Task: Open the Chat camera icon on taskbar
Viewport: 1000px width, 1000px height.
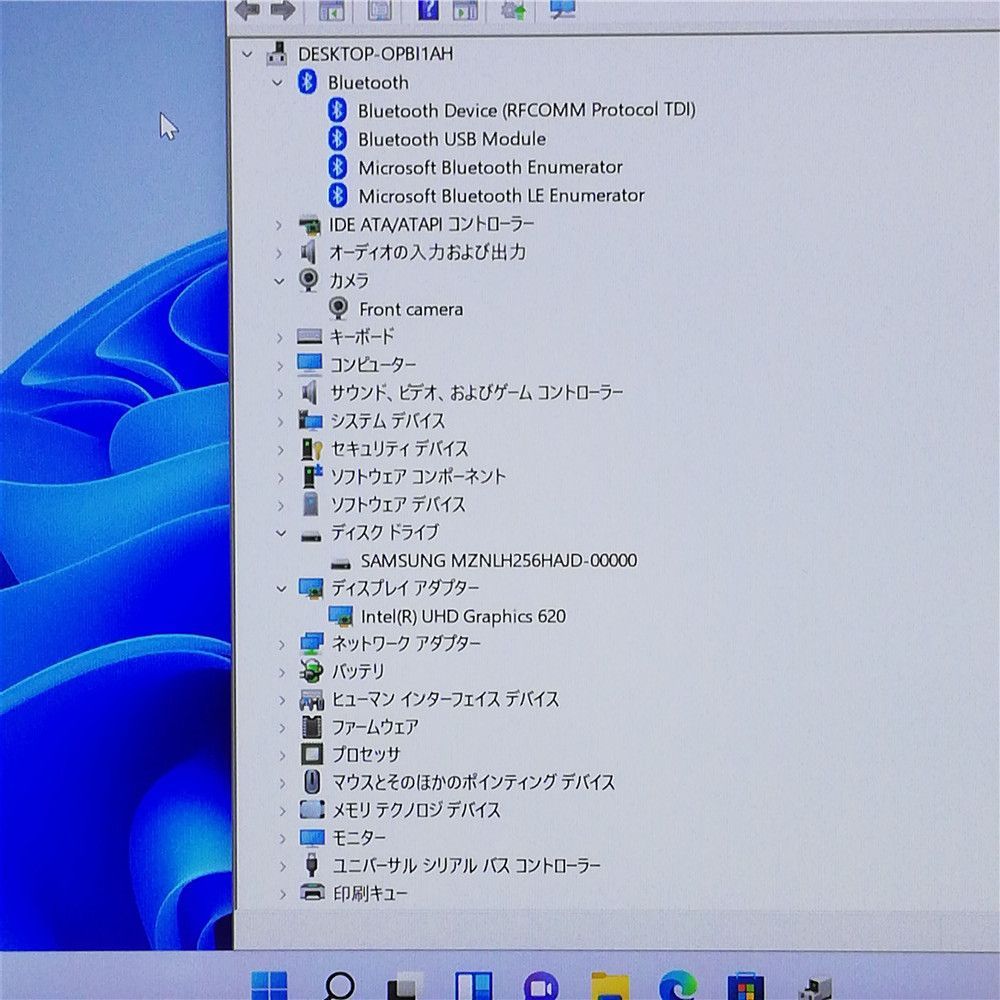Action: tap(541, 986)
